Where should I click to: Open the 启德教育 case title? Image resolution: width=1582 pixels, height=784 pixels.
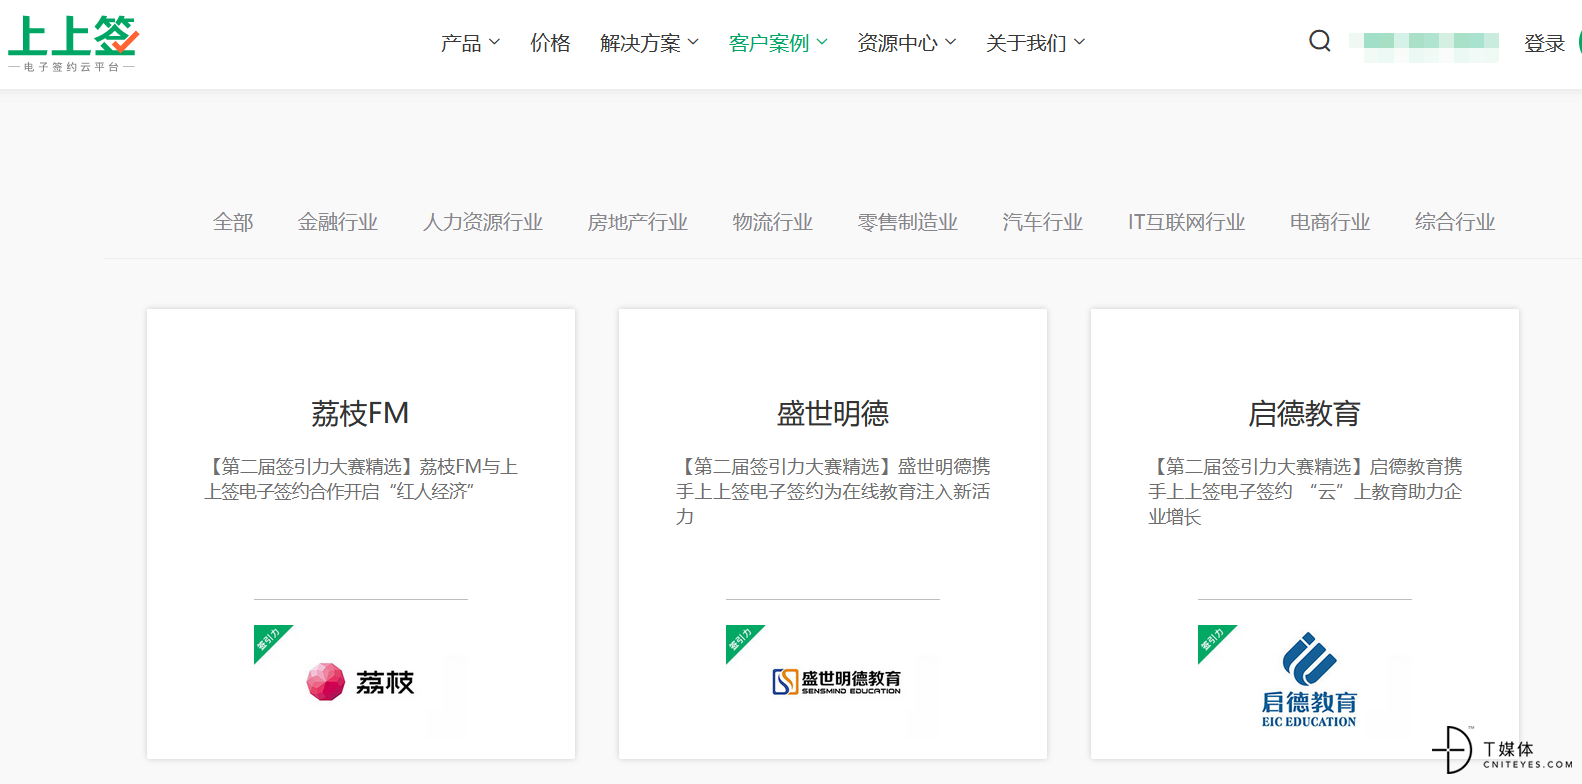pyautogui.click(x=1305, y=413)
